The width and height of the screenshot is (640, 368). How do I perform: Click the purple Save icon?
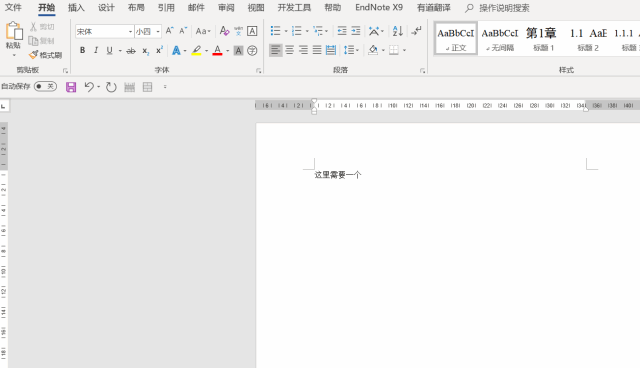[x=71, y=87]
